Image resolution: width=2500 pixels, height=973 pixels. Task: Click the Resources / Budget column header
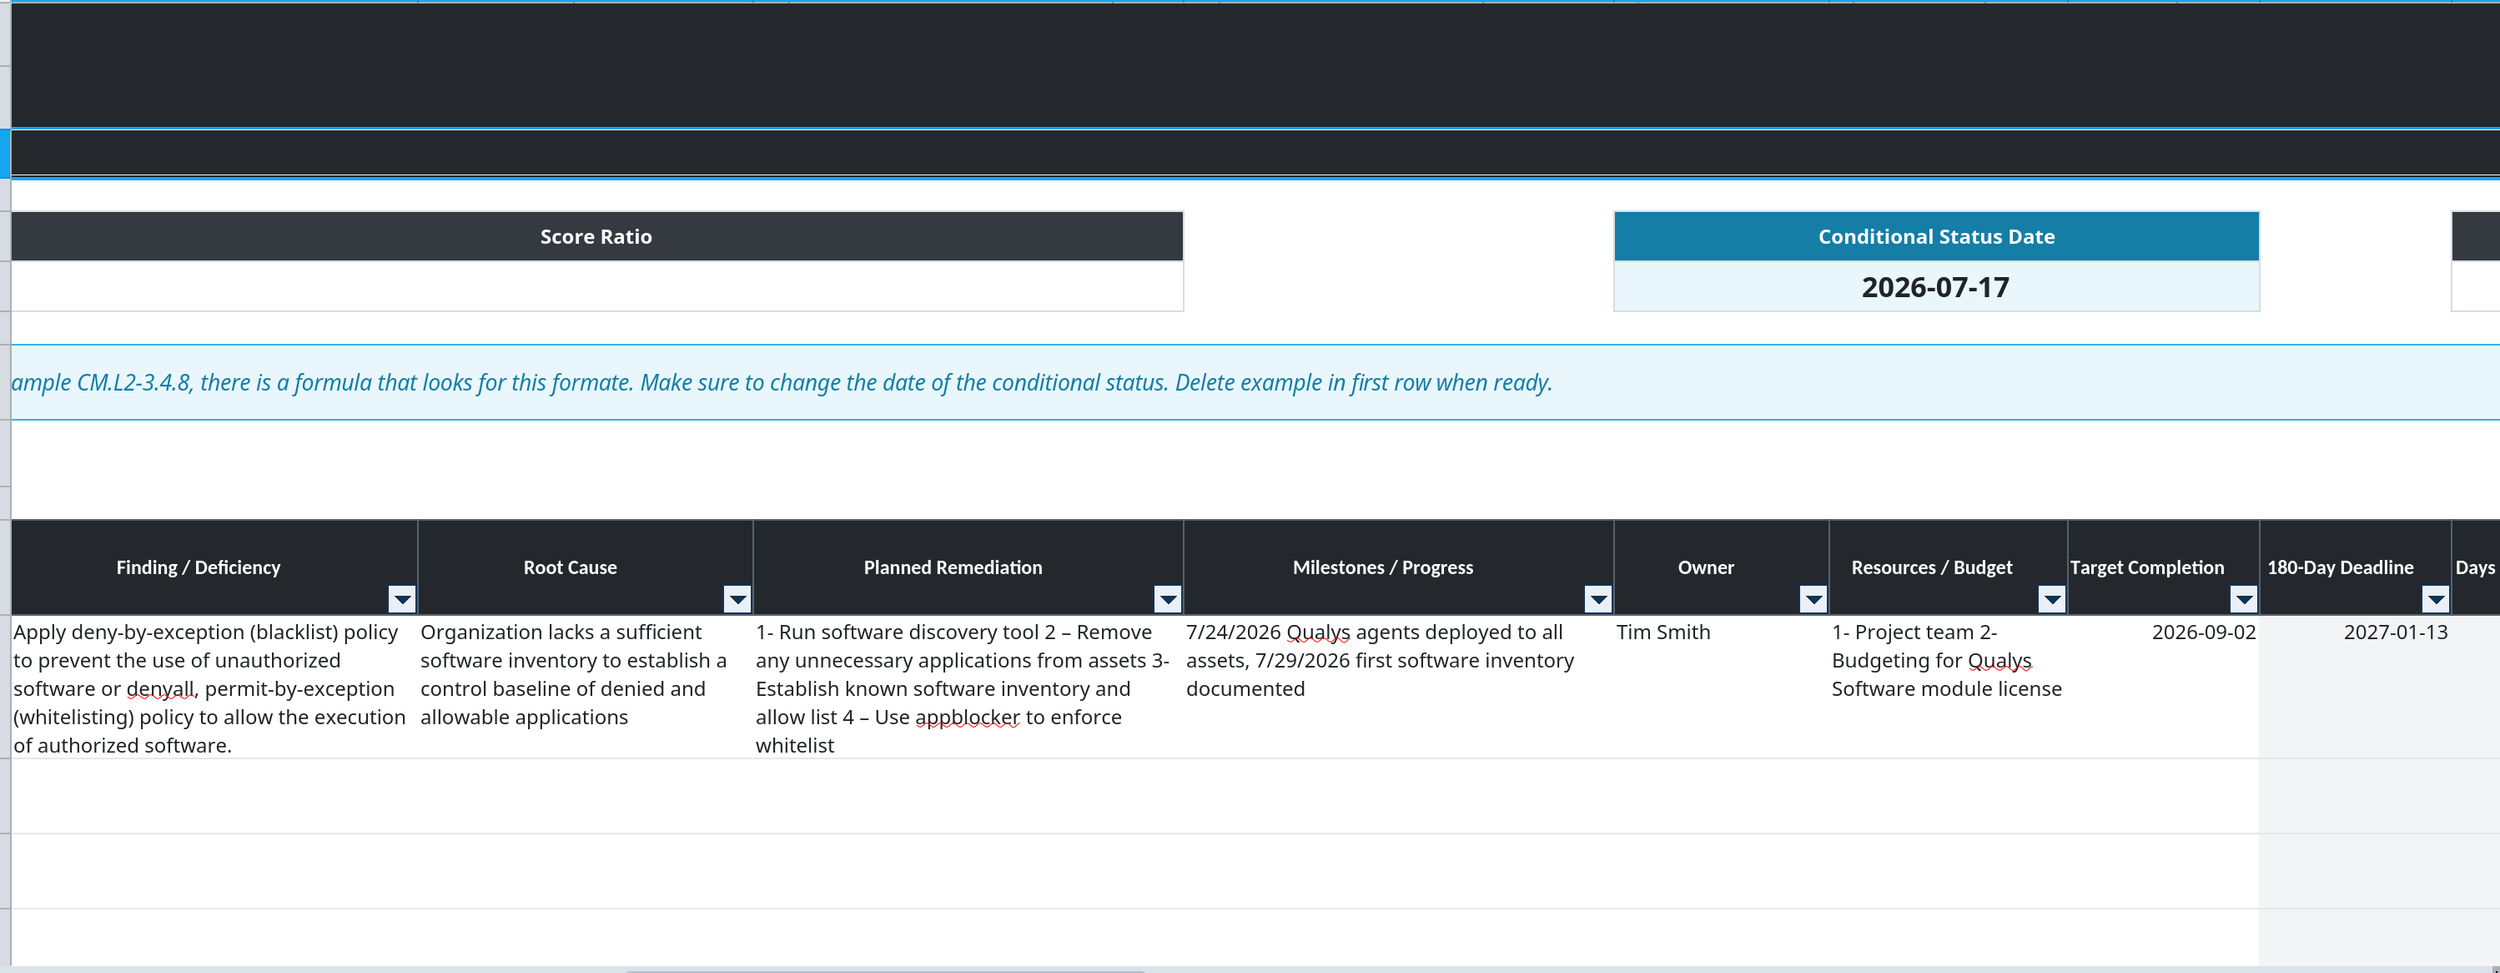[x=1948, y=567]
